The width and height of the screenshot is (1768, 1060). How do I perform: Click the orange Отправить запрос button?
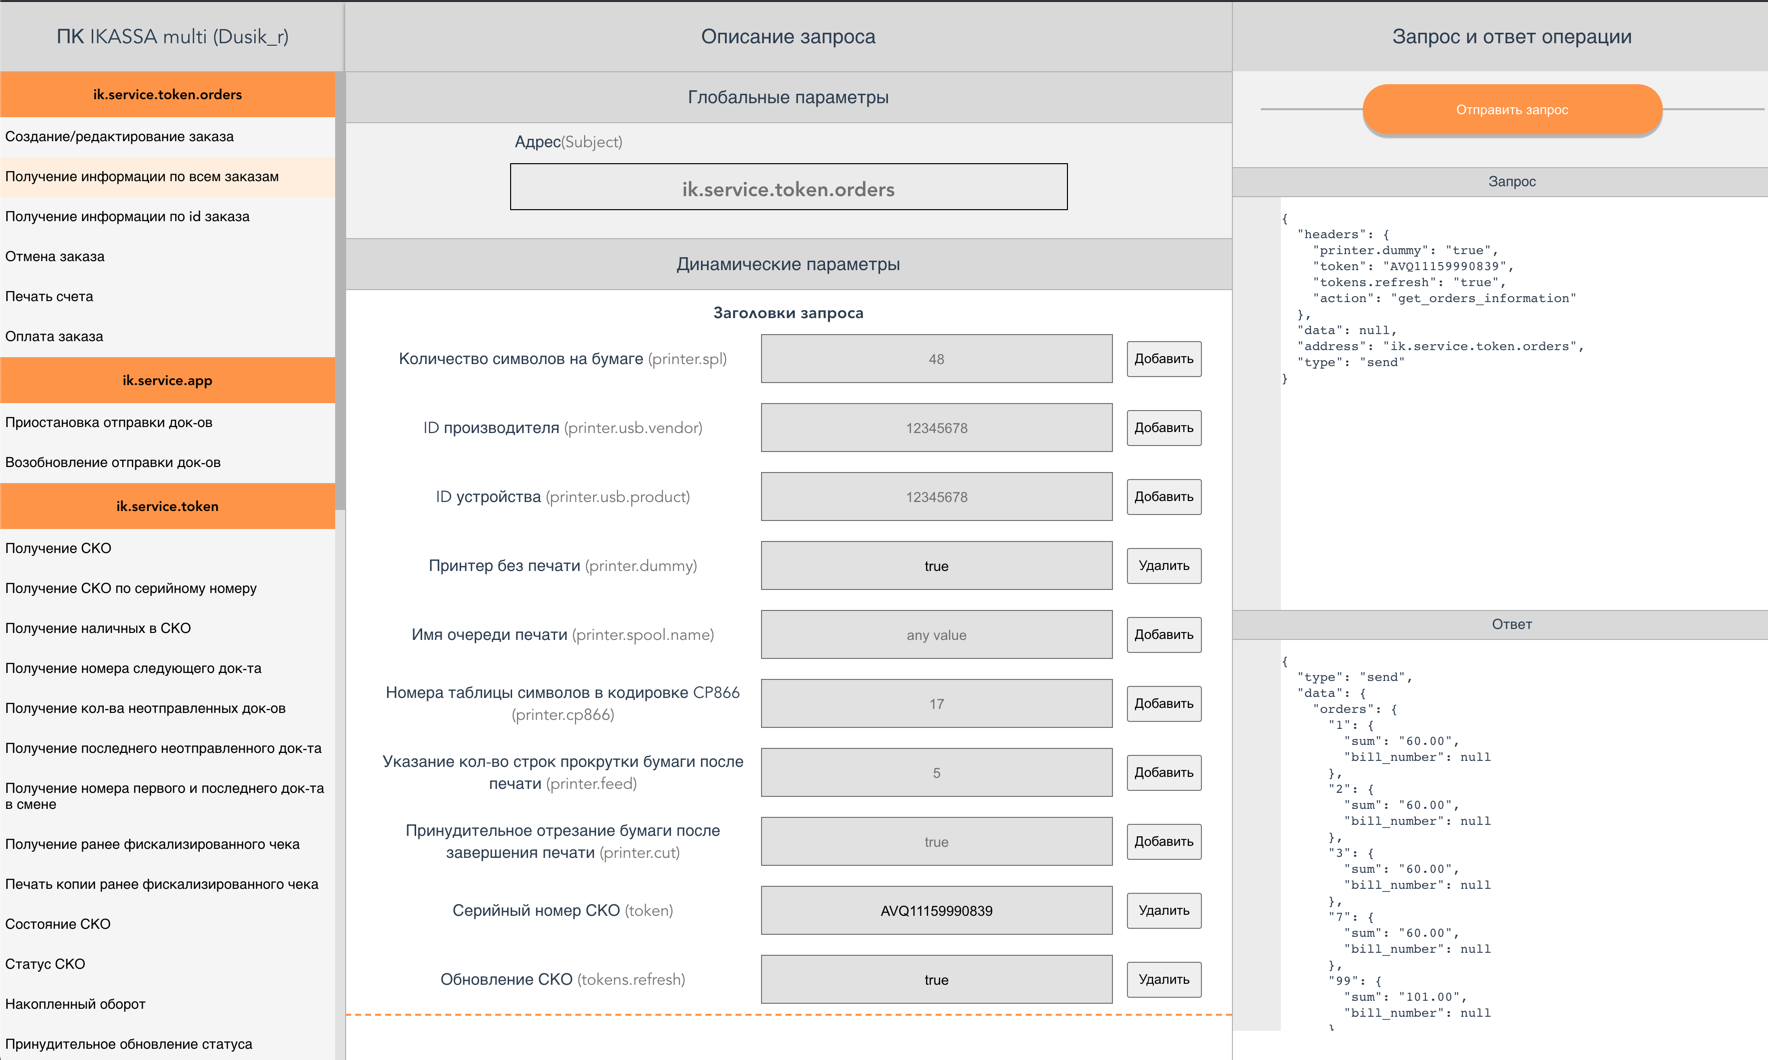point(1511,110)
